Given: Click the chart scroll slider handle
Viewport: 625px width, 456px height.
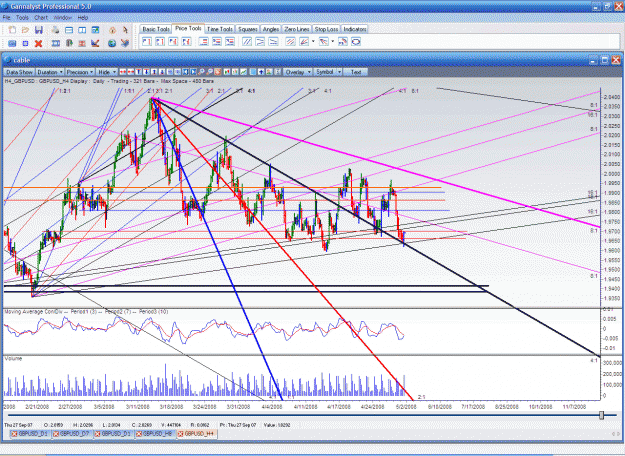Looking at the screenshot, I should [x=601, y=415].
